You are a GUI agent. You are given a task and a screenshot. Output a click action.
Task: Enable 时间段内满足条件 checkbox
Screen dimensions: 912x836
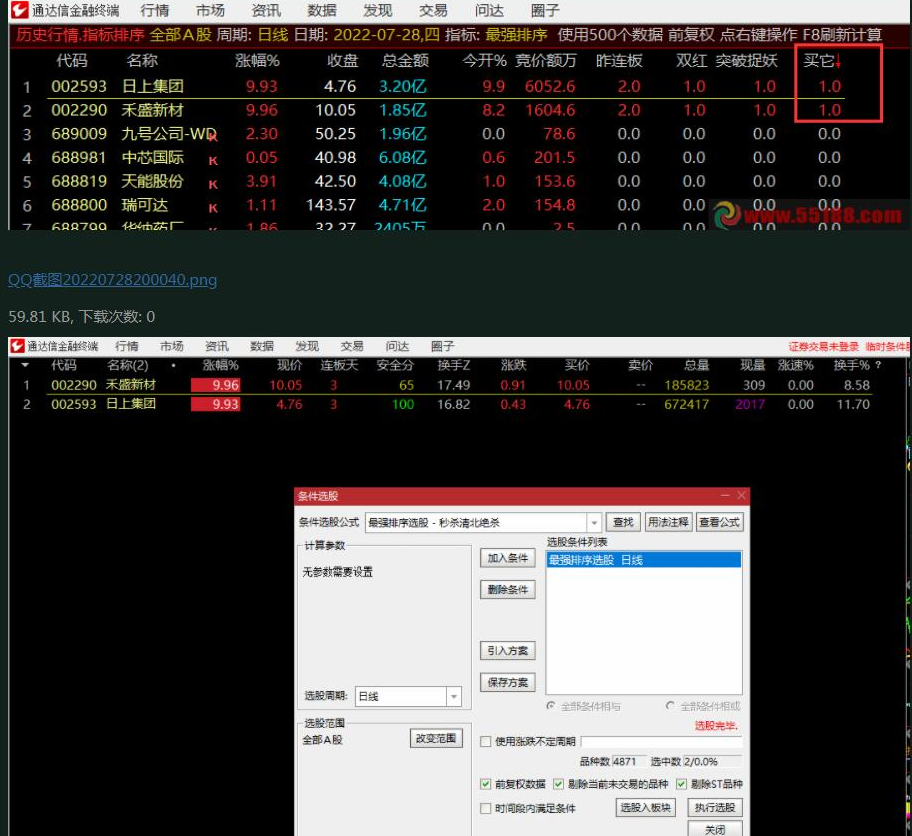pyautogui.click(x=486, y=809)
